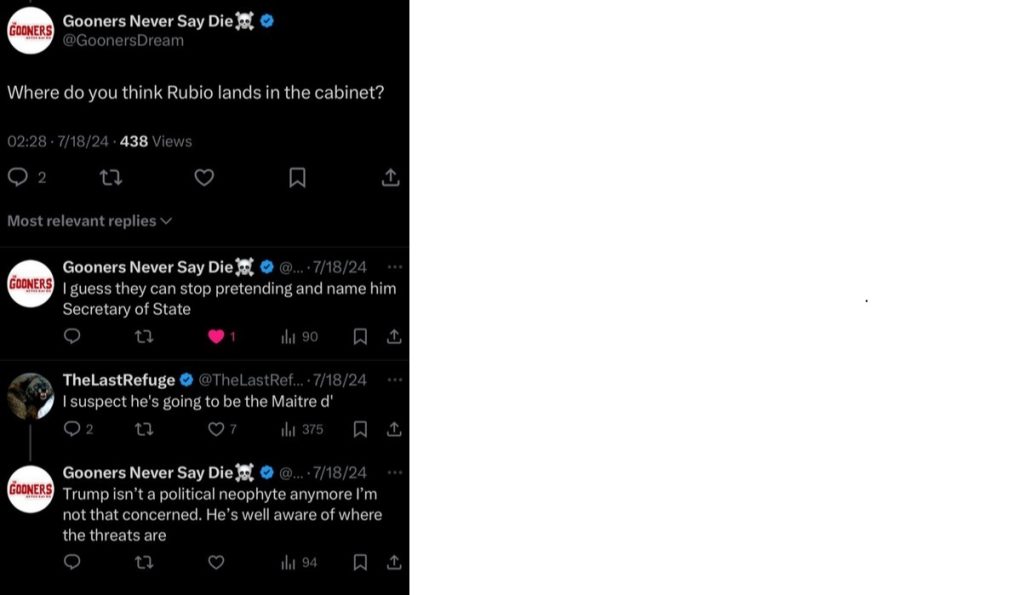This screenshot has width=1024, height=595.
Task: Repost TheLastRefuge's Maitre d' reply
Action: click(144, 429)
